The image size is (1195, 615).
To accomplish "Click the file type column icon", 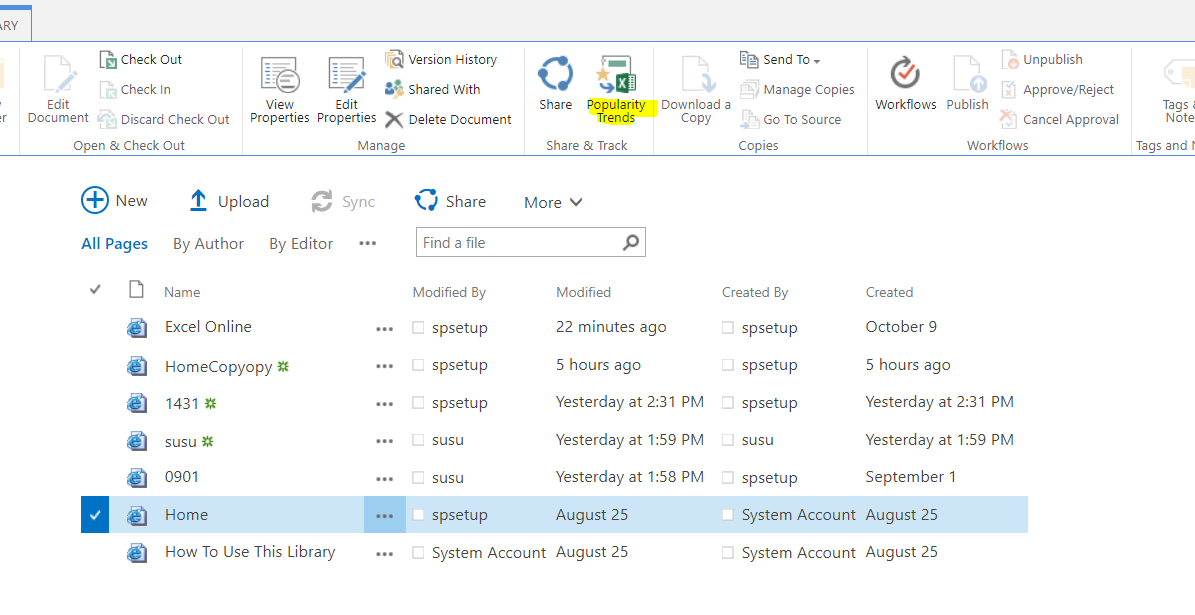I will [x=136, y=290].
